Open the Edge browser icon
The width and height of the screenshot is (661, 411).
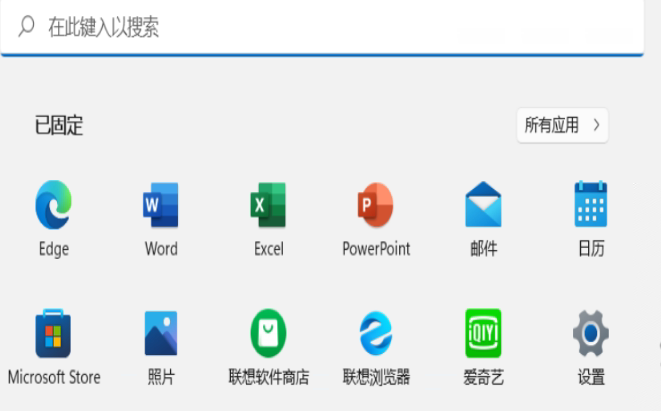point(54,205)
